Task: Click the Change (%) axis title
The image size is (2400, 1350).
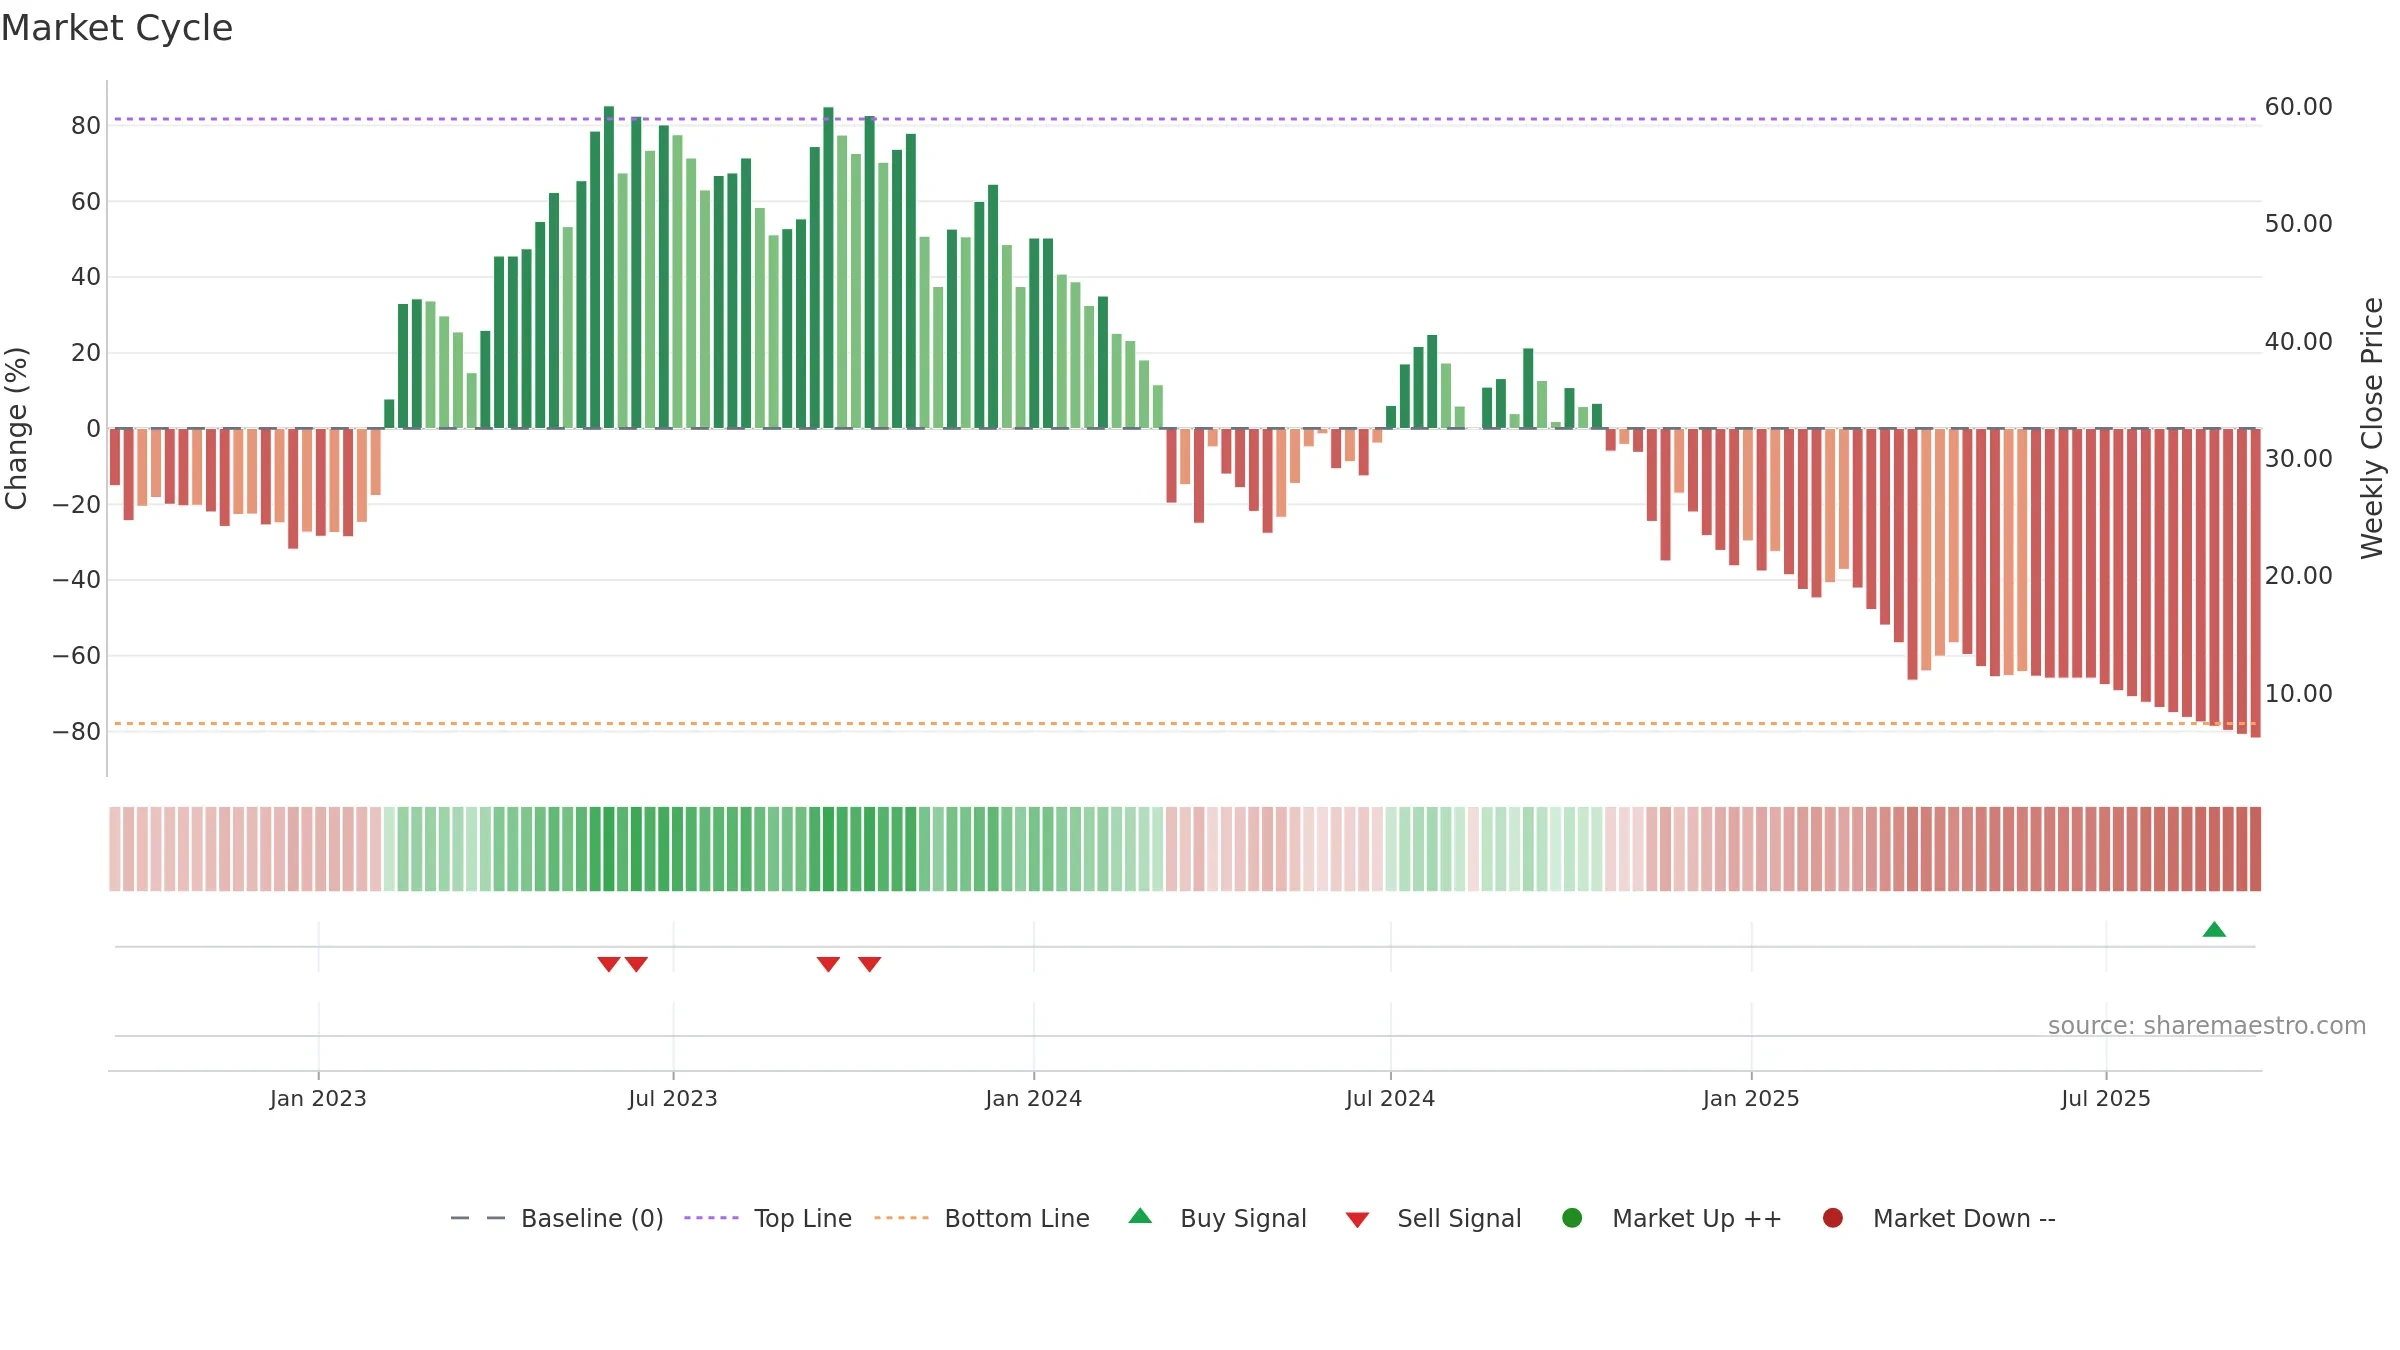Action: coord(16,428)
